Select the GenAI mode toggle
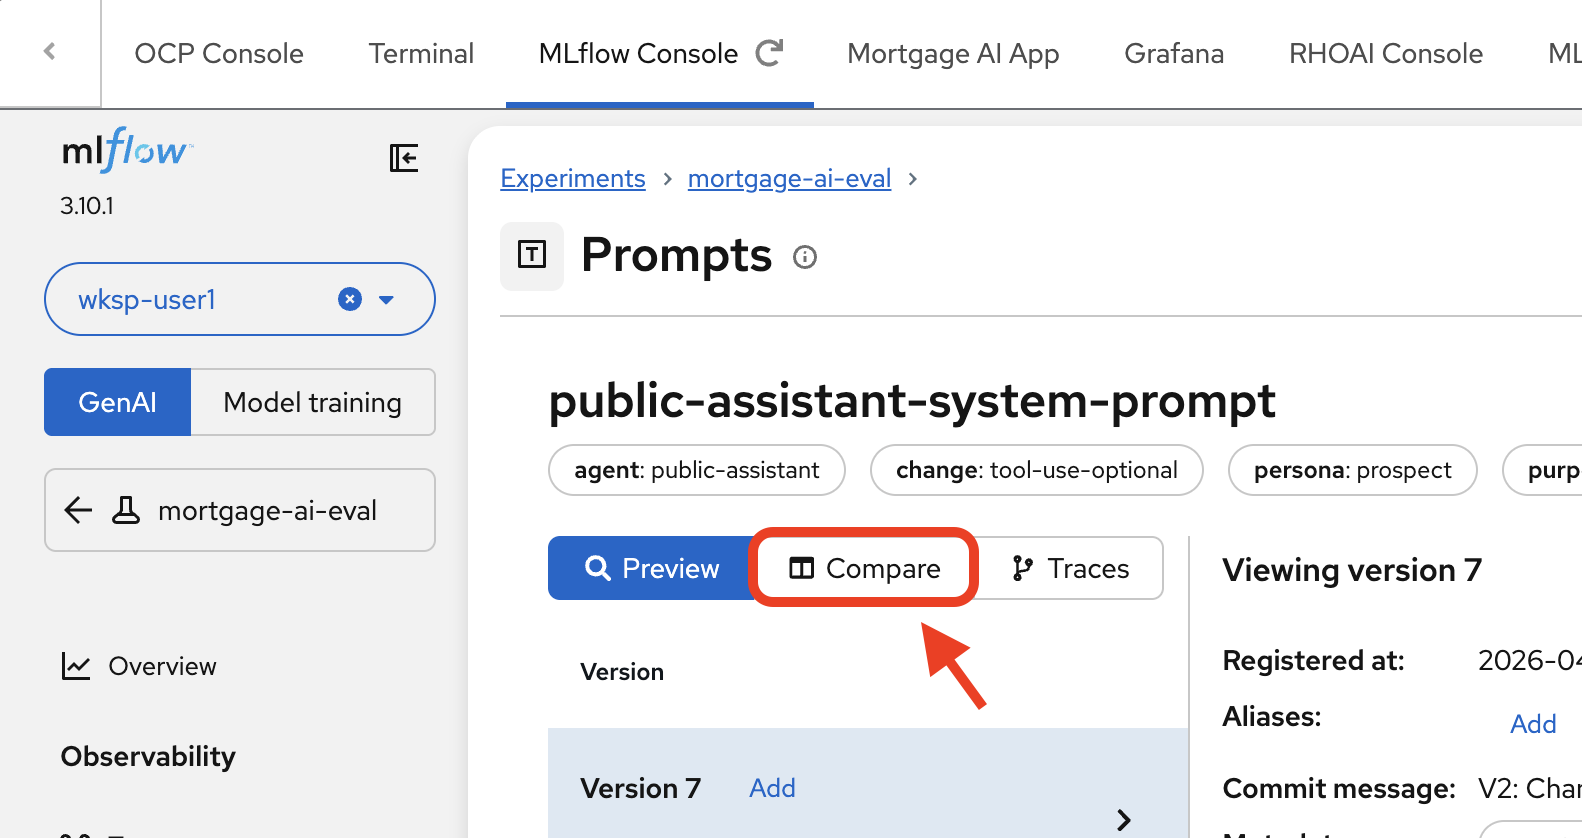This screenshot has height=838, width=1582. pyautogui.click(x=117, y=402)
